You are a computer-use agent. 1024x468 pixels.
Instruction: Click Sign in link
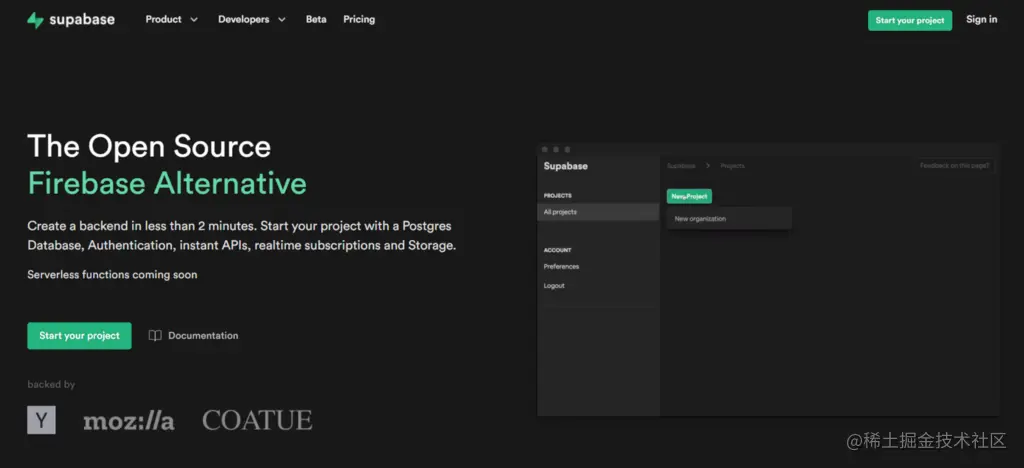(982, 20)
